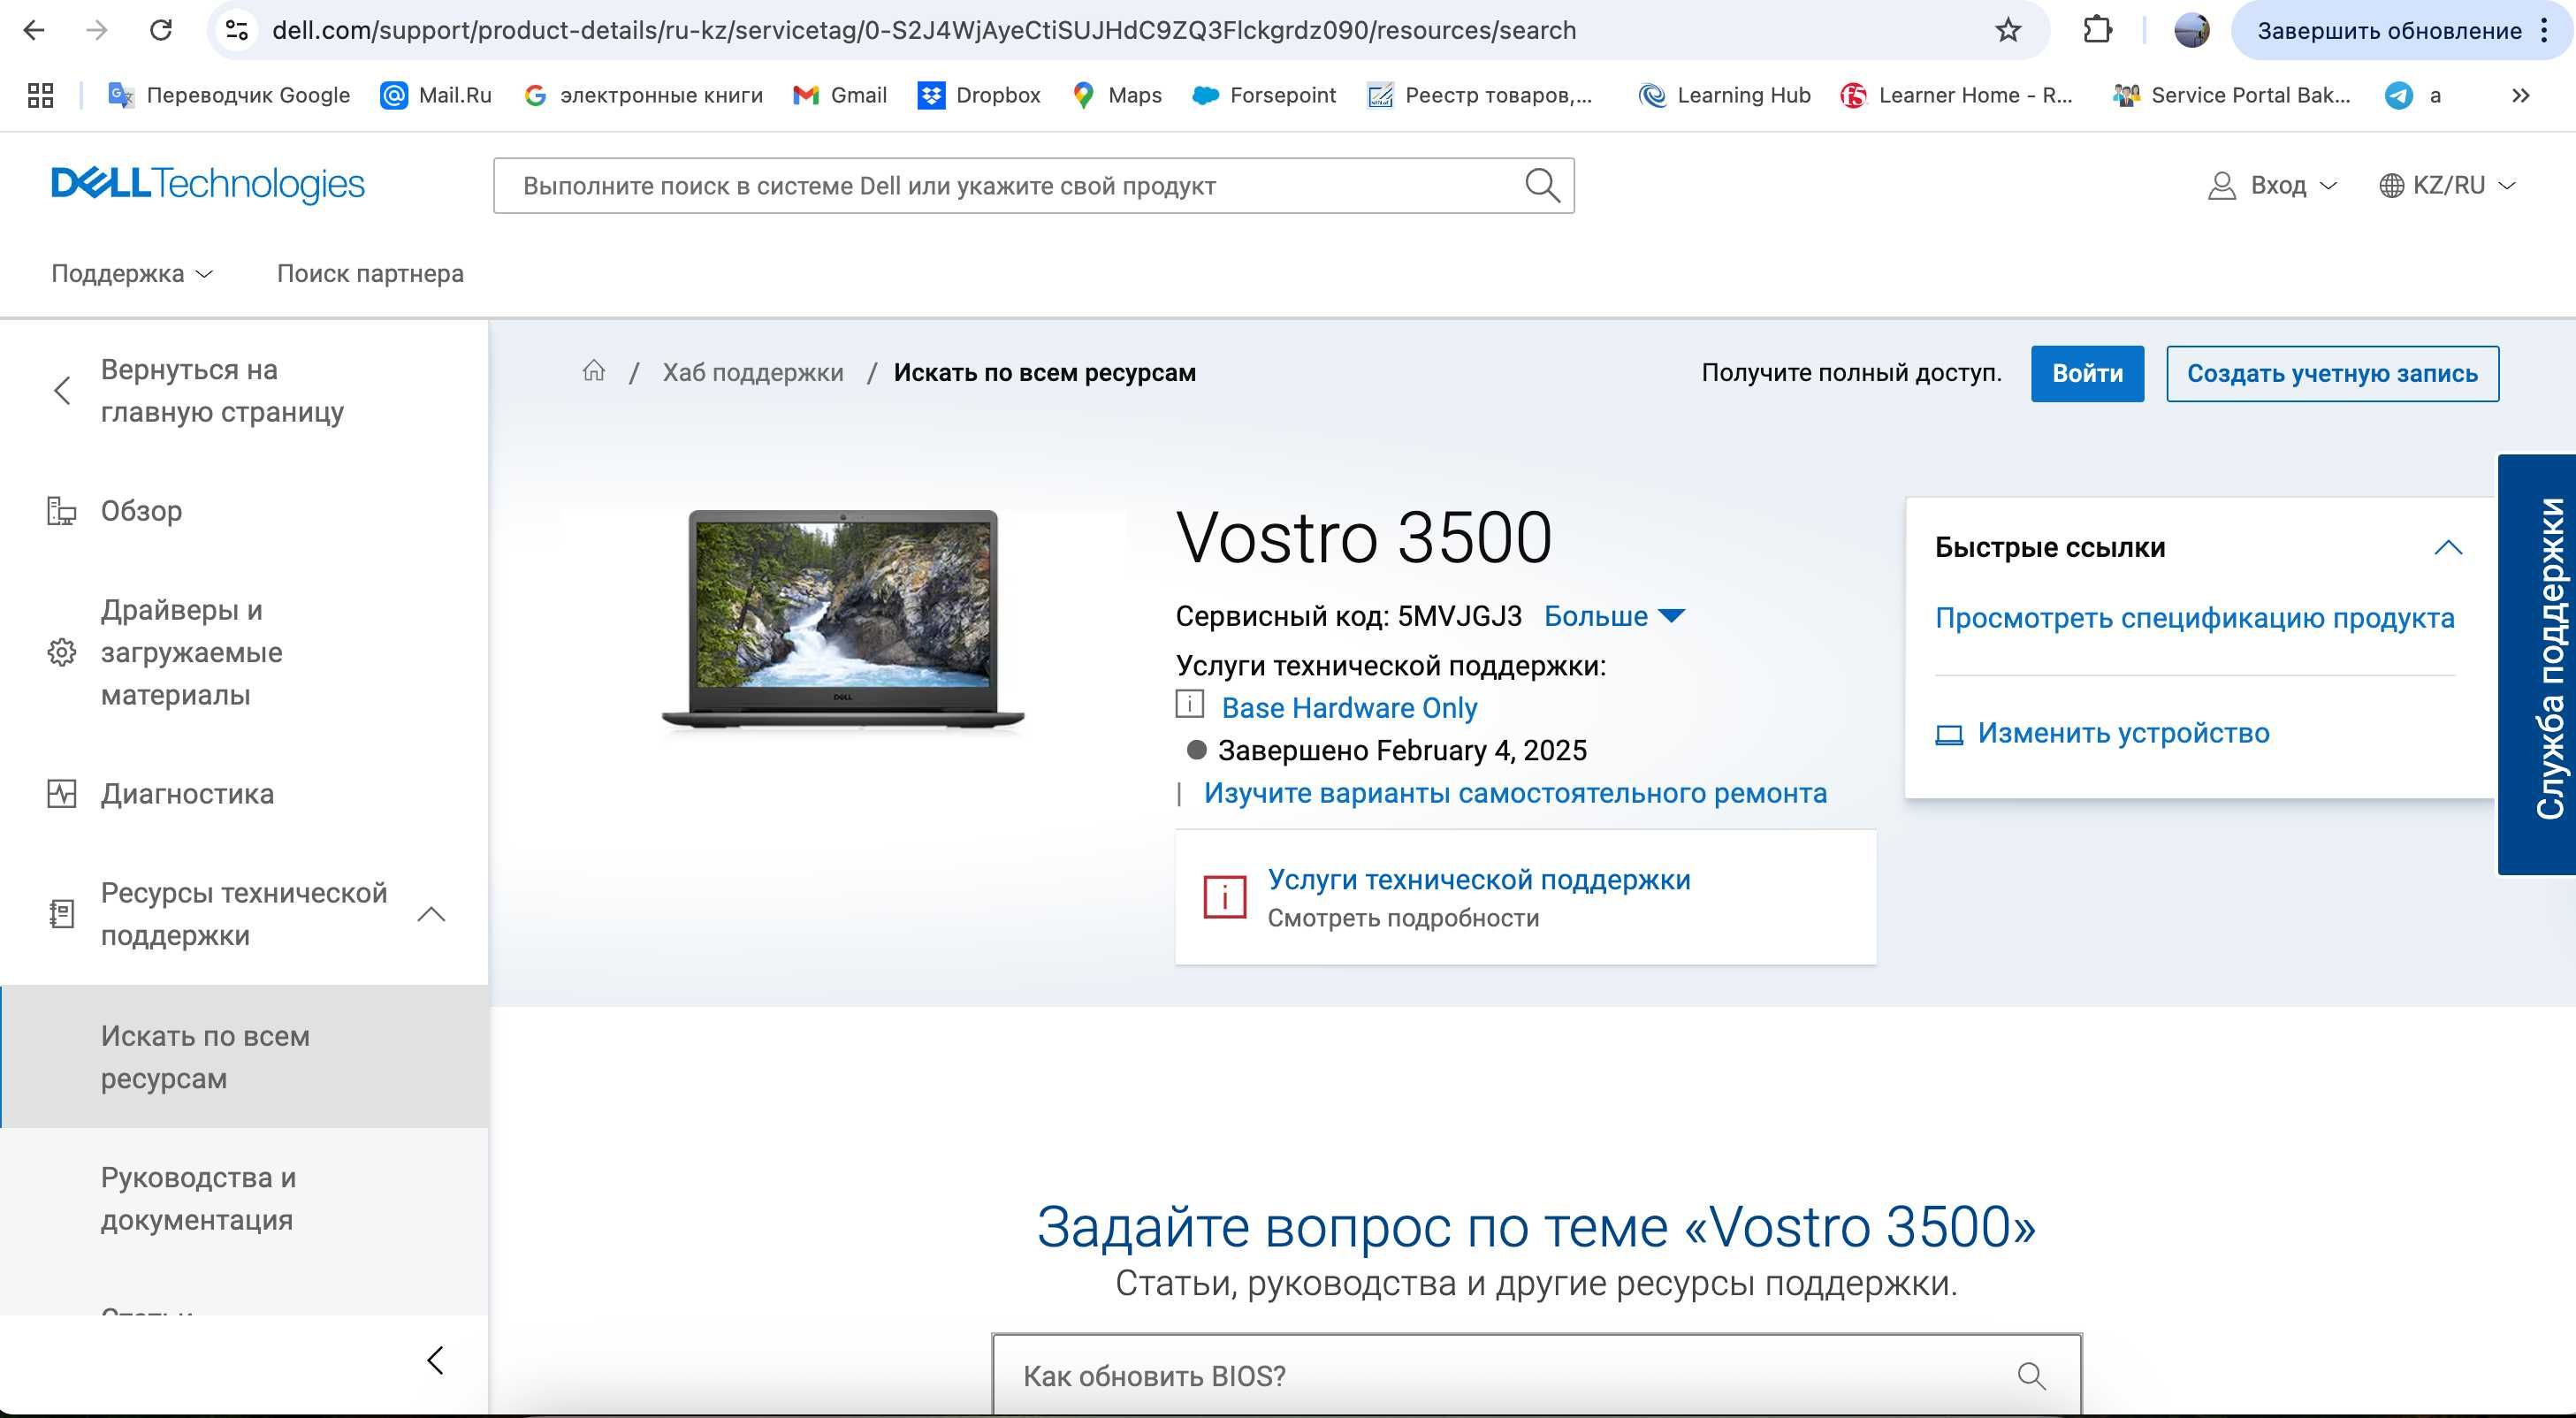Show hidden bookmarks with double chevron
Image resolution: width=2576 pixels, height=1418 pixels.
2520,95
